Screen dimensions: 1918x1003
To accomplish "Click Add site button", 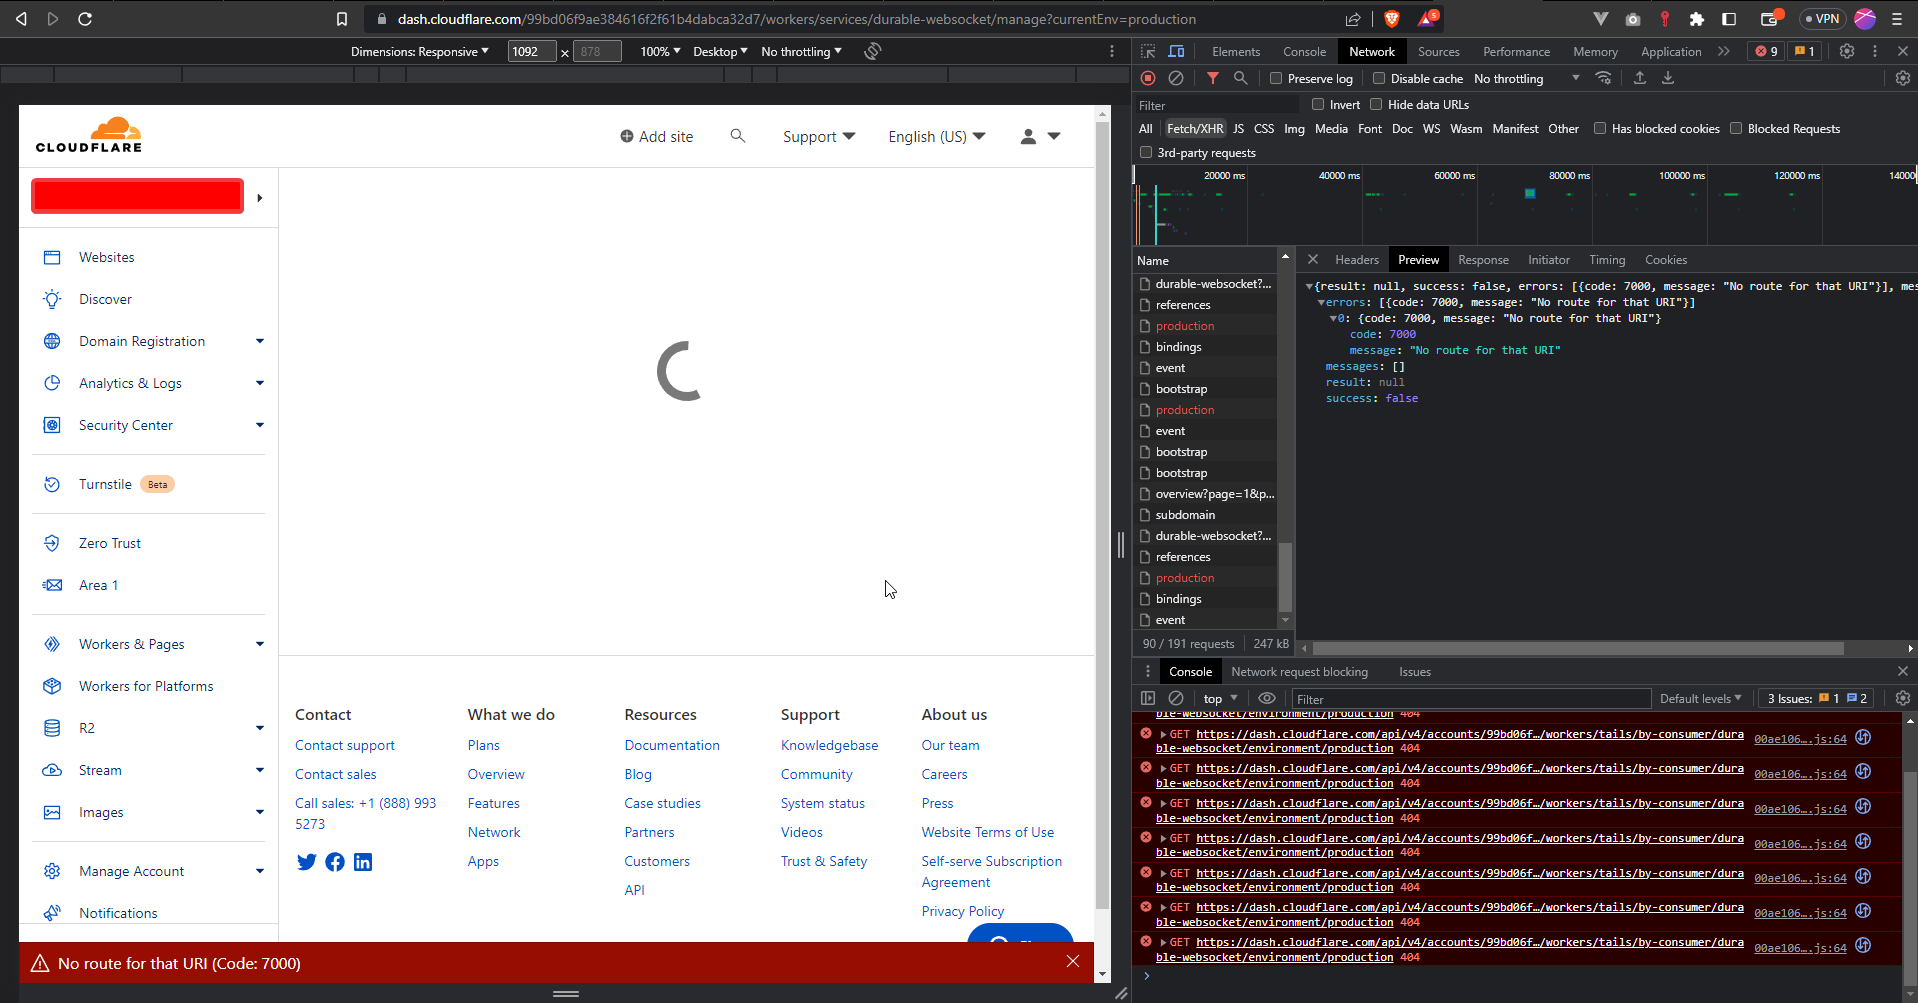I will tap(656, 136).
